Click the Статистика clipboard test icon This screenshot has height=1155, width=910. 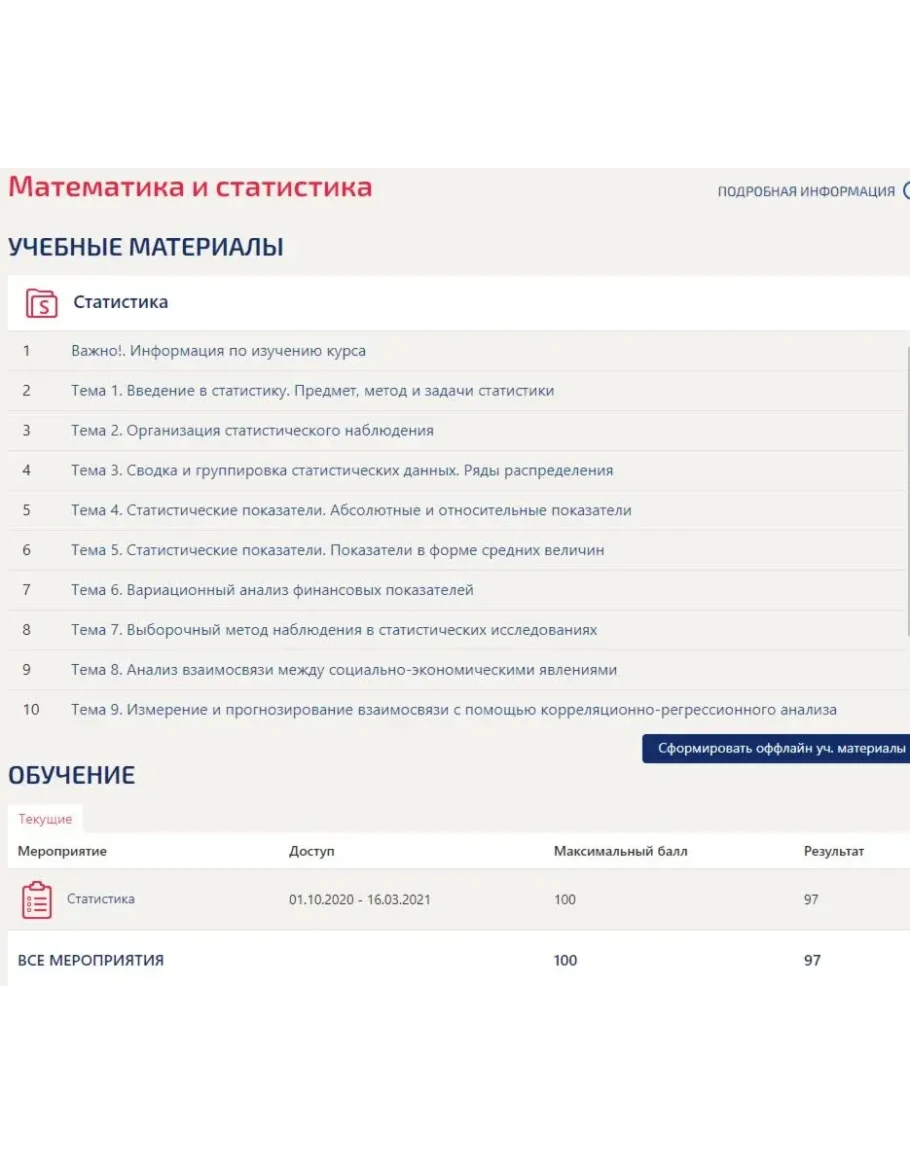[37, 900]
